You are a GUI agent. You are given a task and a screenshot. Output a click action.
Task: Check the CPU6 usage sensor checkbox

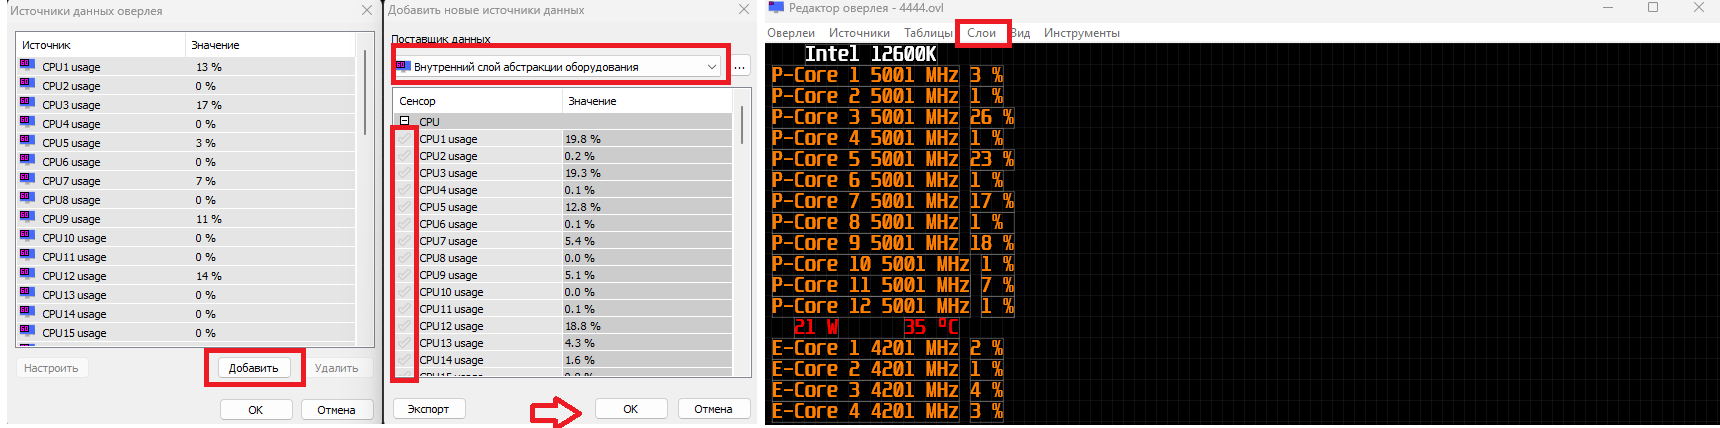(405, 224)
